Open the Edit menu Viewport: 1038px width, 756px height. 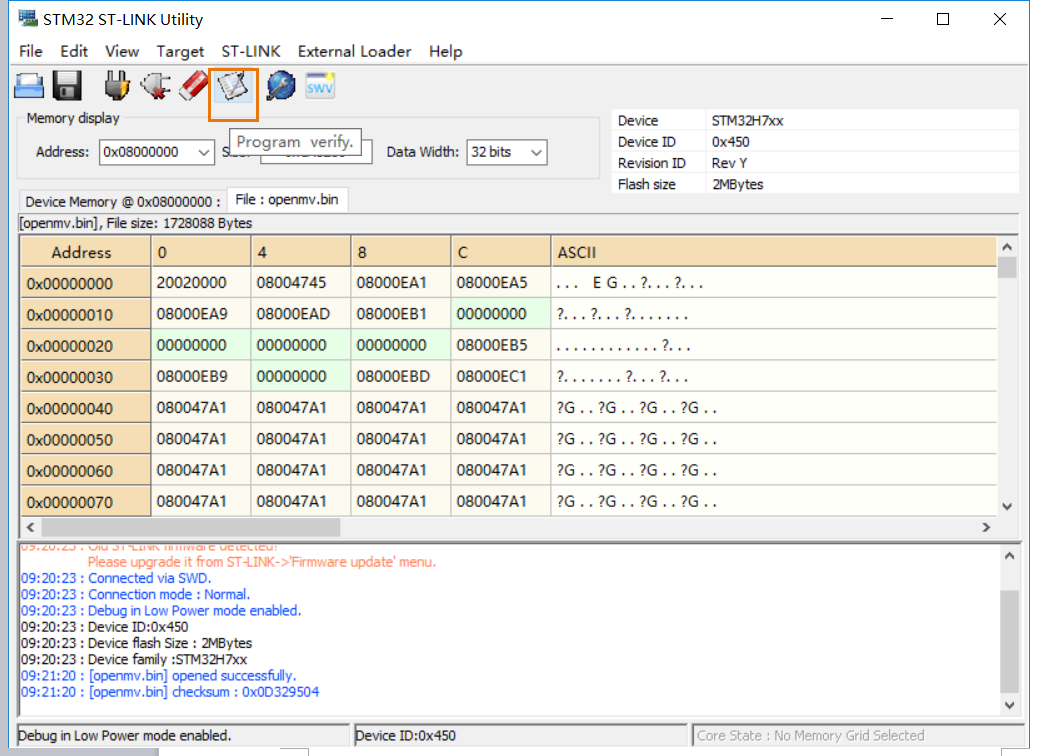73,52
